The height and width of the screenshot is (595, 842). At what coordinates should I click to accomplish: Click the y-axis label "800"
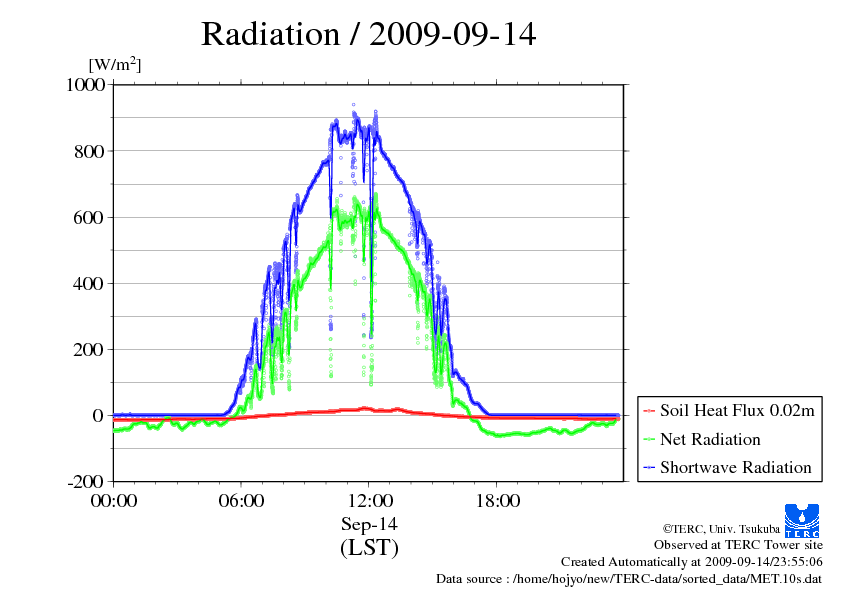(x=89, y=151)
